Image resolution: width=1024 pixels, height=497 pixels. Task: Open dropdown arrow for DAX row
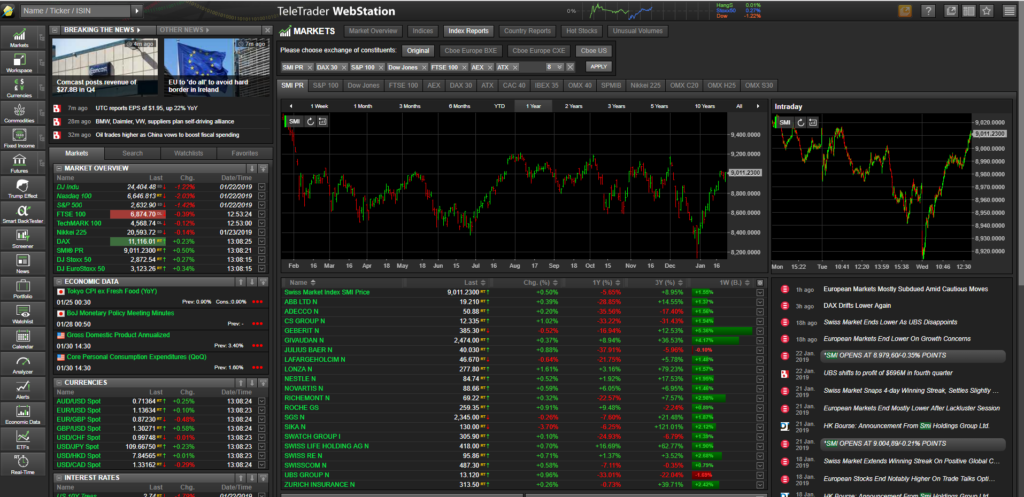click(262, 242)
